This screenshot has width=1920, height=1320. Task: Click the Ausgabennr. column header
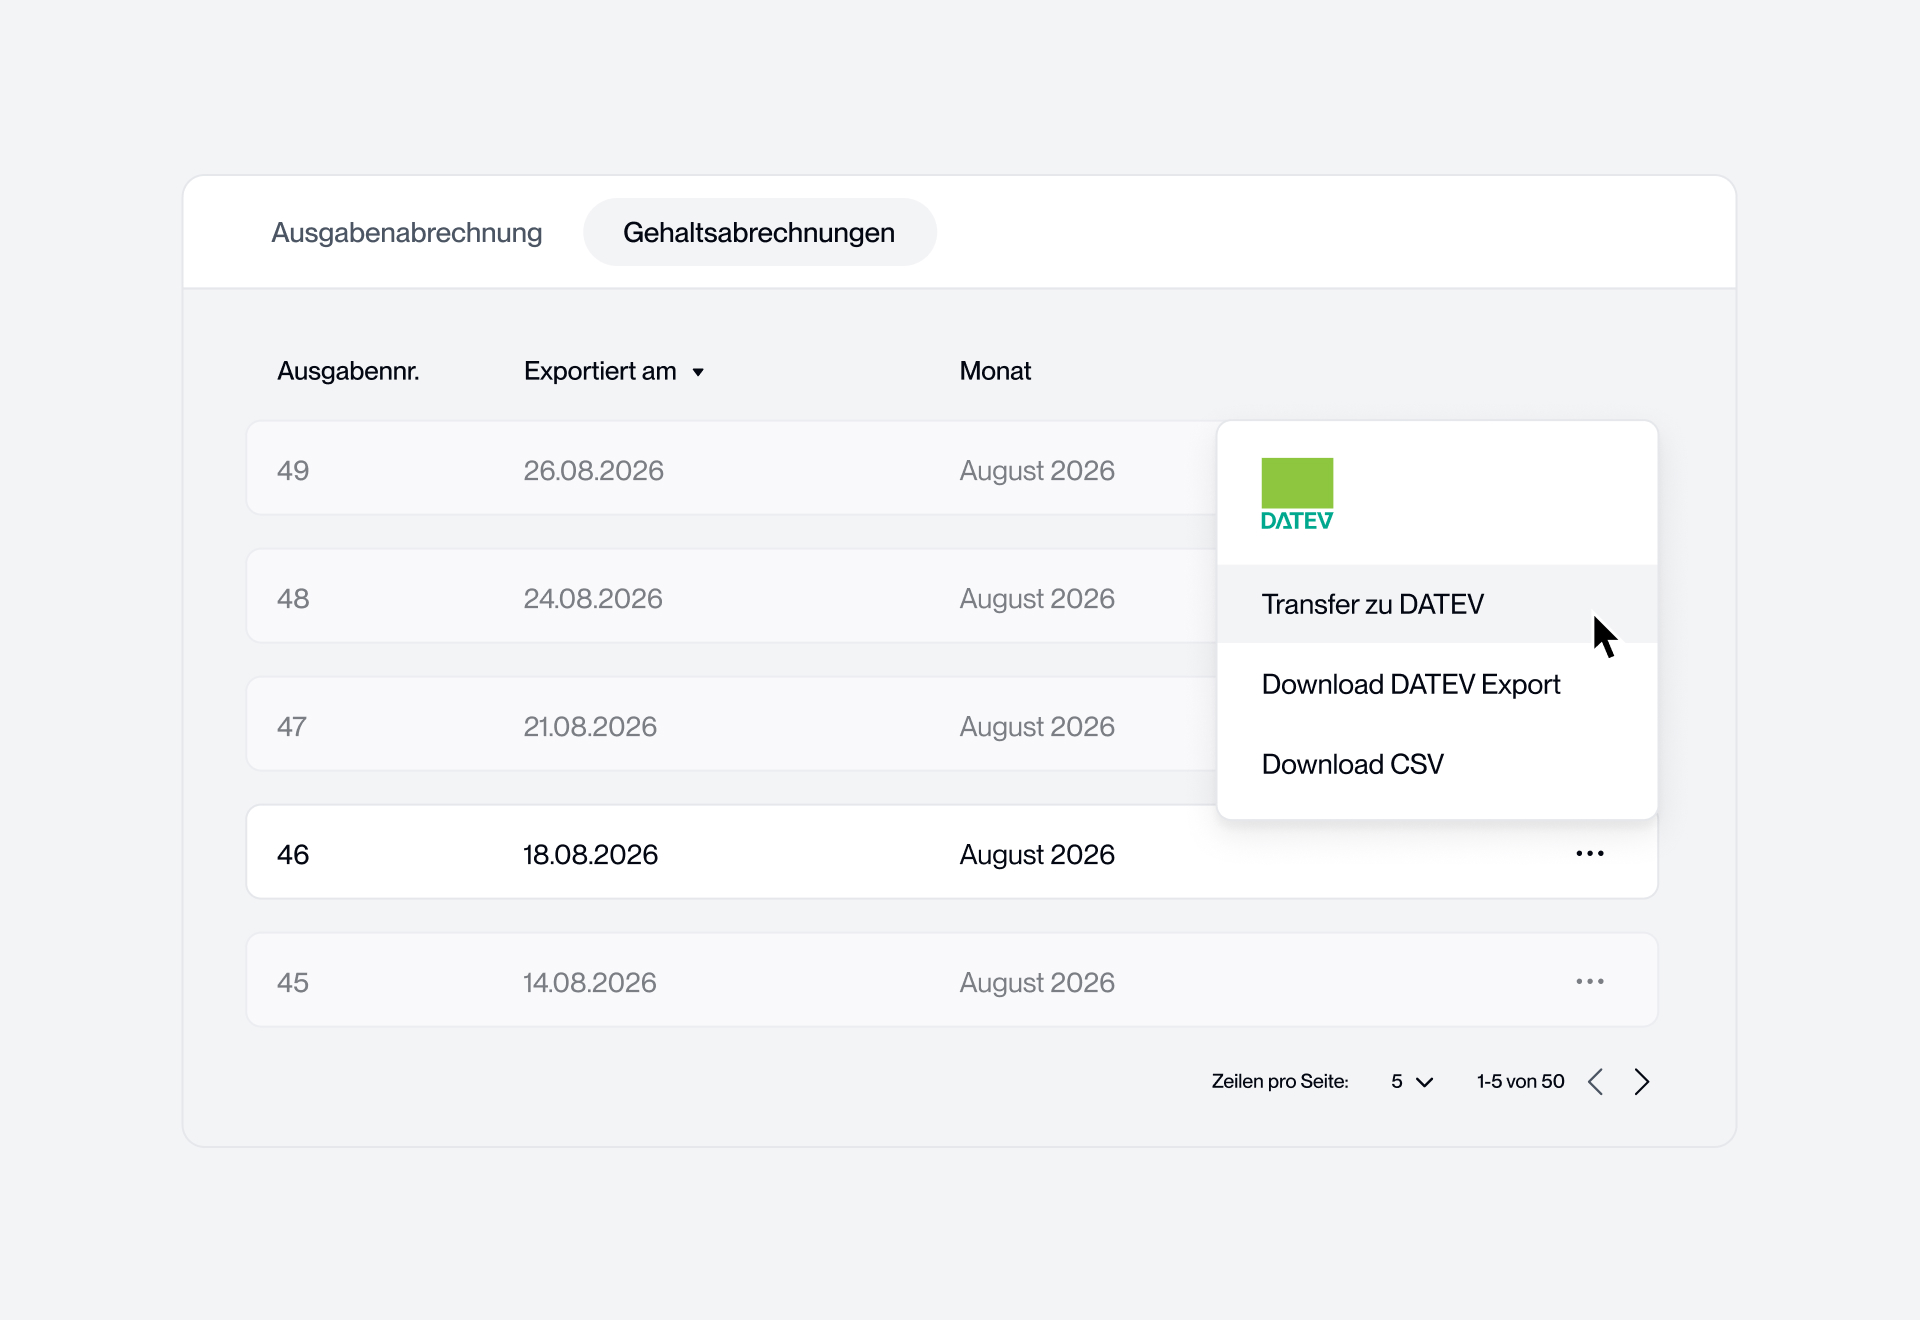click(x=348, y=371)
